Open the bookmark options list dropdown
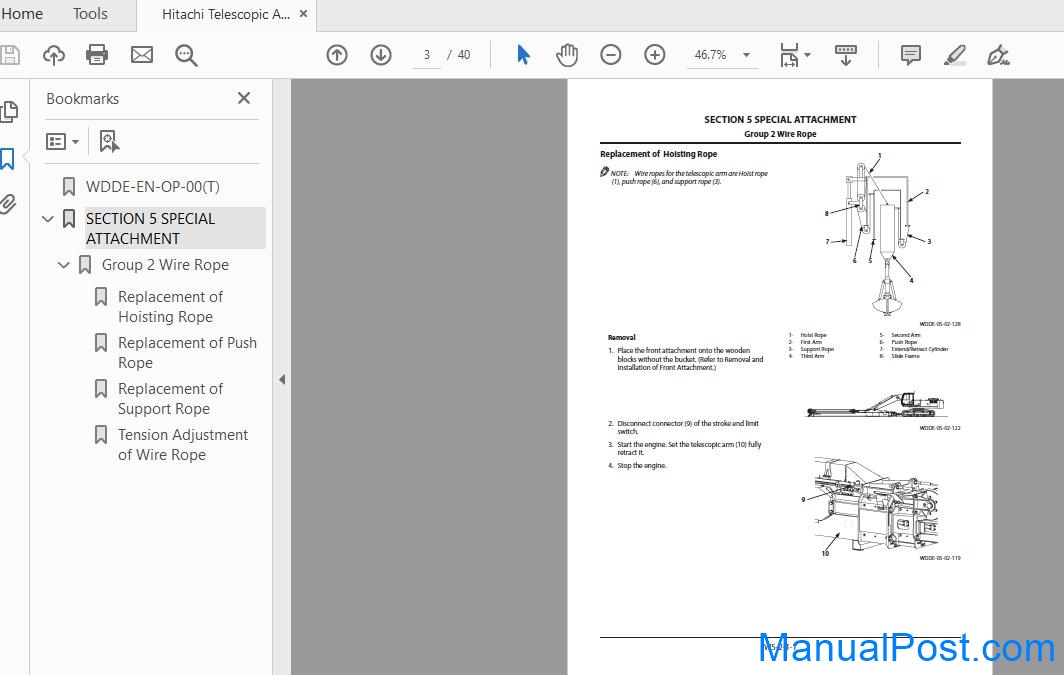 pos(62,141)
